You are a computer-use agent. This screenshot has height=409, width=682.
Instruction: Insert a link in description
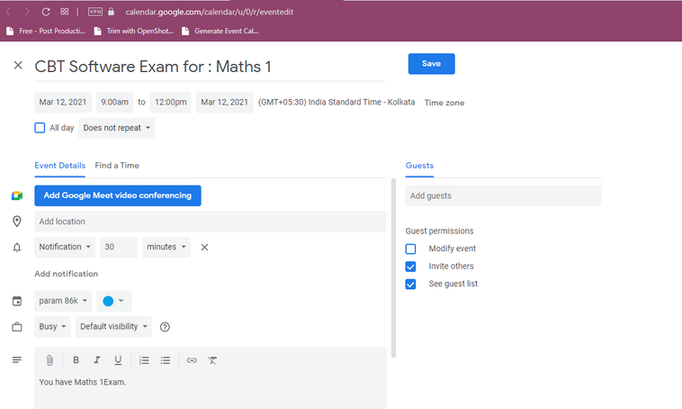pyautogui.click(x=192, y=360)
